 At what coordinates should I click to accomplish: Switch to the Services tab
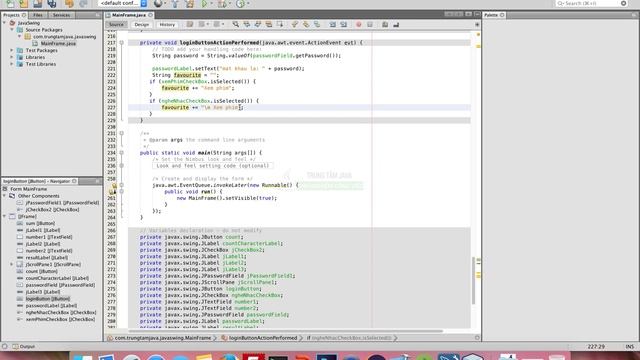61,15
